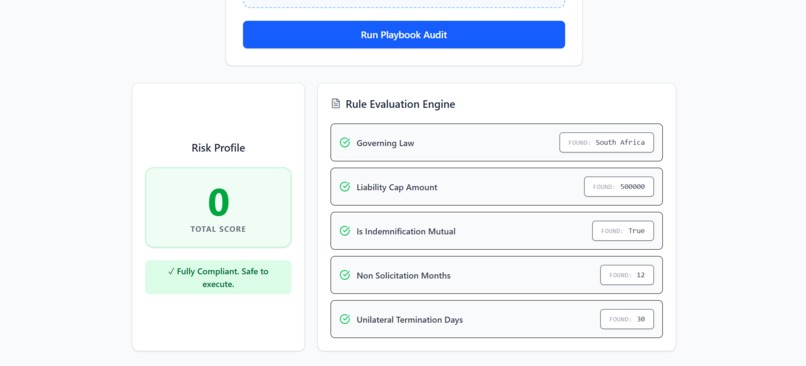Click the FOUND: 500000 value badge
This screenshot has height=366, width=806.
[x=619, y=187]
